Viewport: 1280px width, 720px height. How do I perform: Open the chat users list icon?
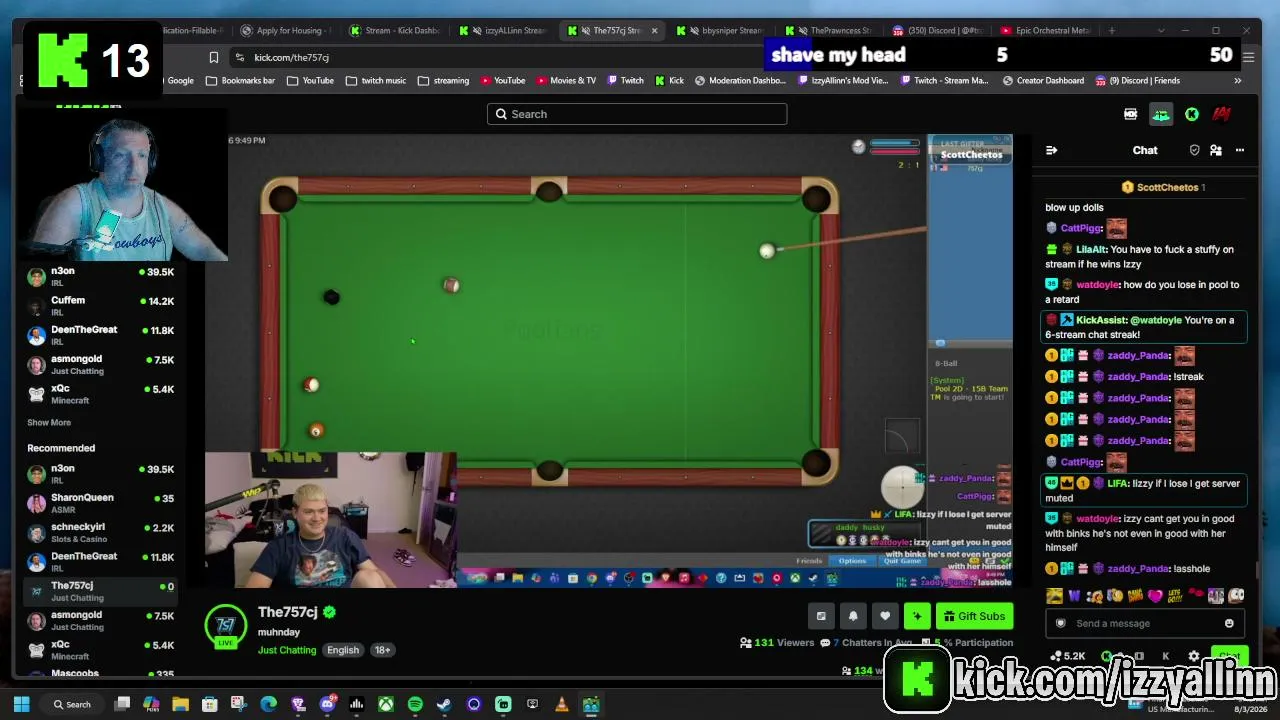click(x=1216, y=150)
